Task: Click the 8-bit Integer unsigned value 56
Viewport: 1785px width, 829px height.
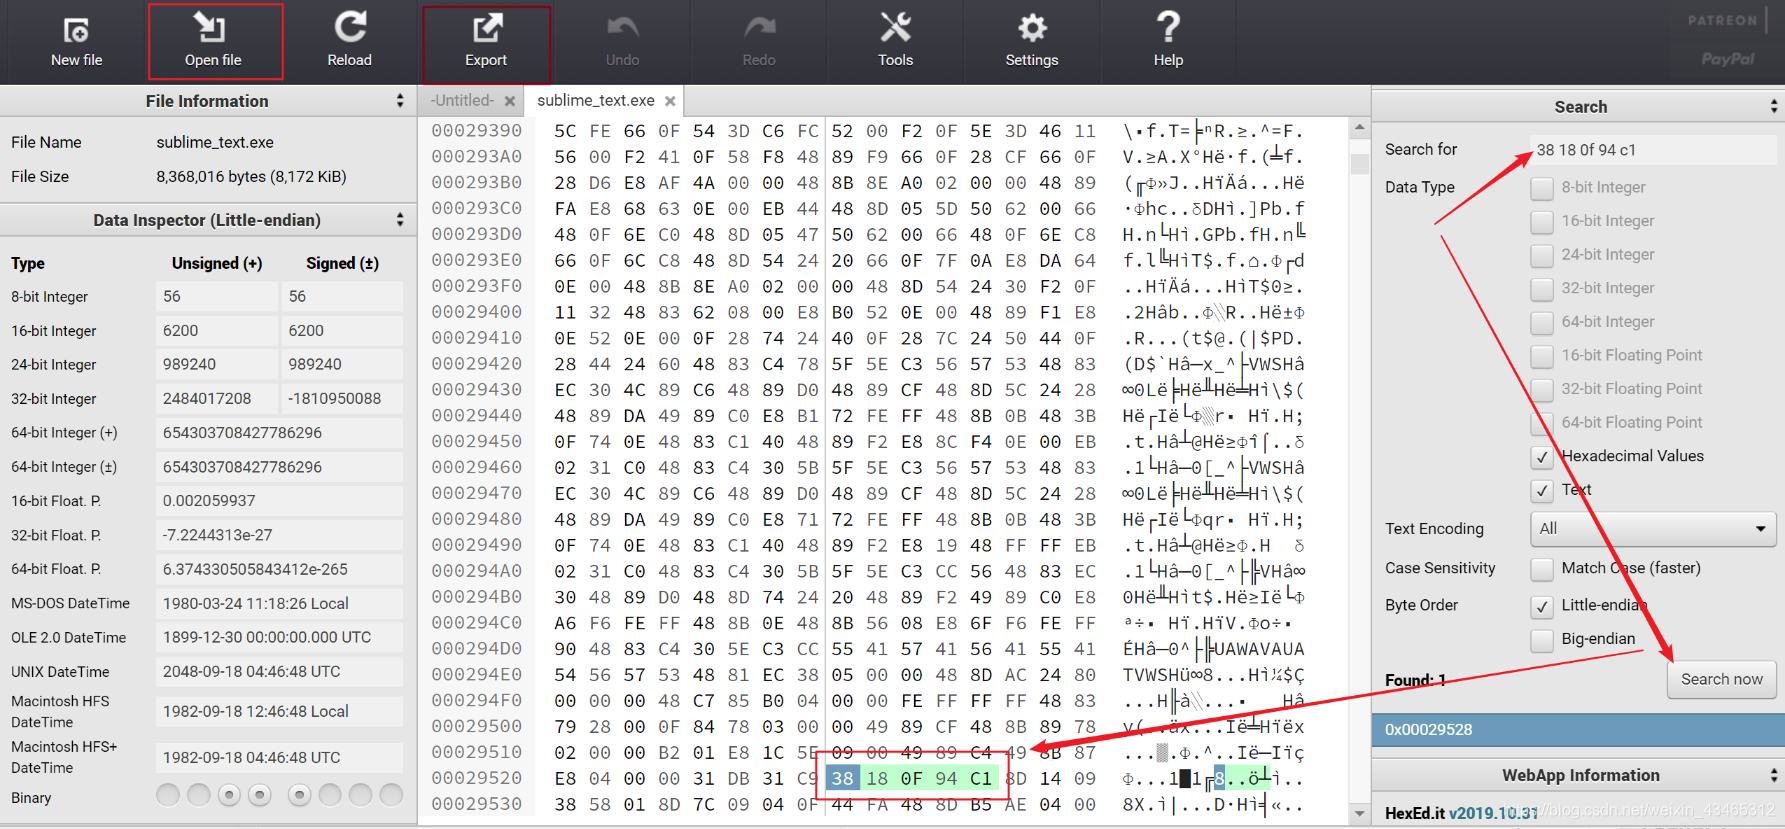Action: click(217, 297)
